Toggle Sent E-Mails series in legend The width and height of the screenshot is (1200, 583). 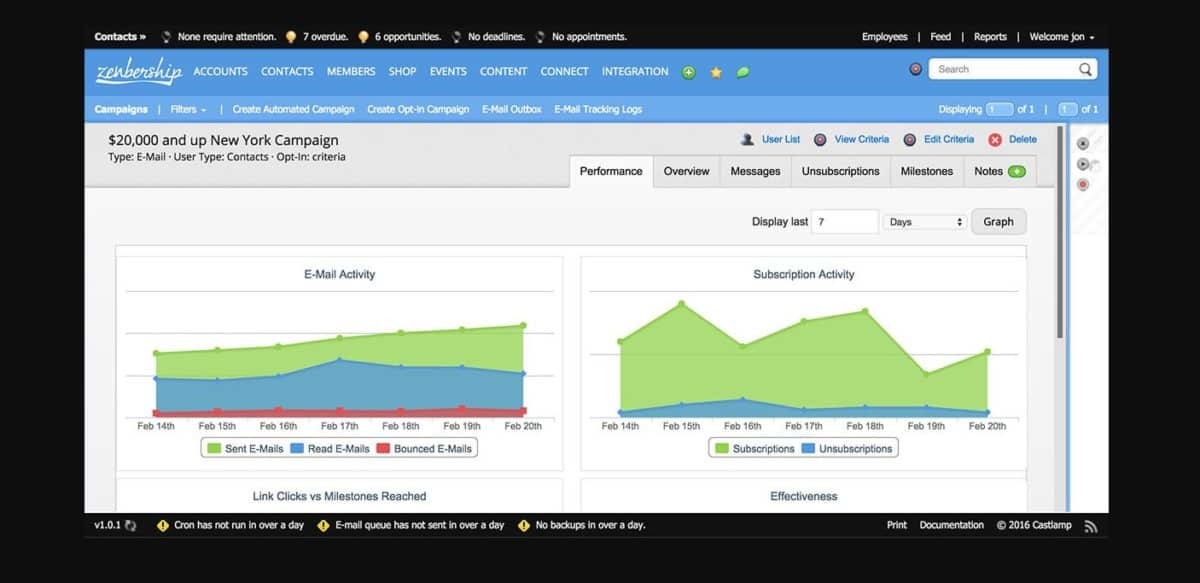tap(245, 449)
